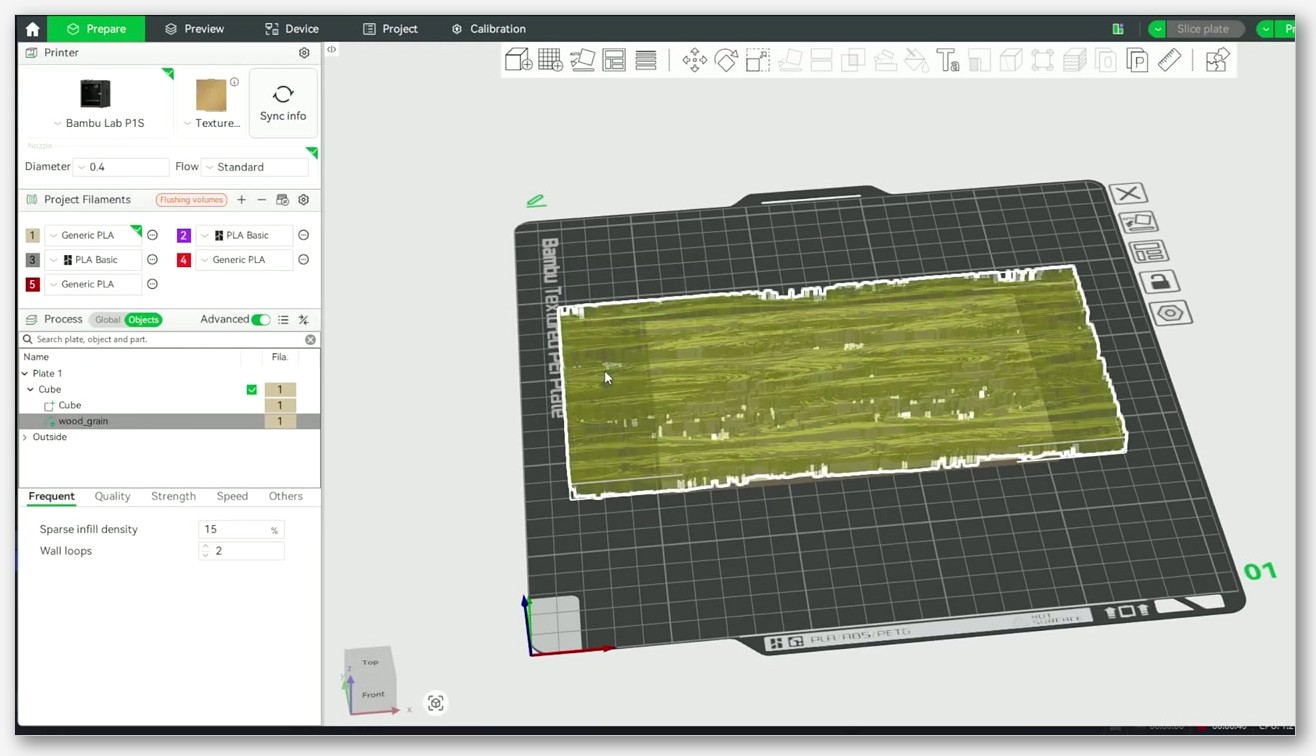1316x756 pixels.
Task: Open the Strength settings tab
Action: click(173, 496)
